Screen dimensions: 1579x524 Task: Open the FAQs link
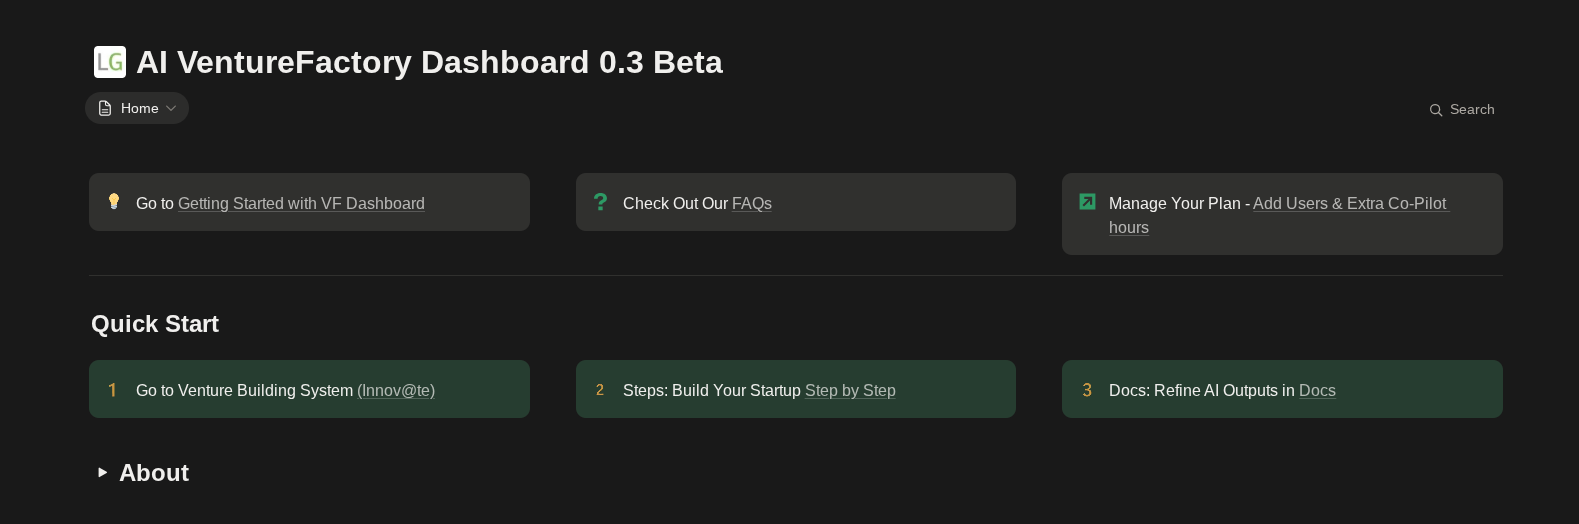click(x=752, y=204)
